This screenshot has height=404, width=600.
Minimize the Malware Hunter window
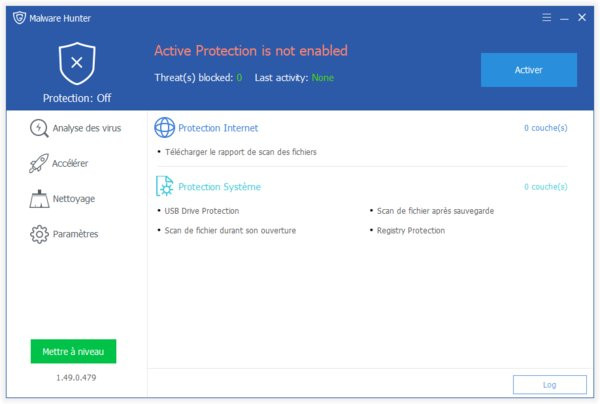point(564,18)
